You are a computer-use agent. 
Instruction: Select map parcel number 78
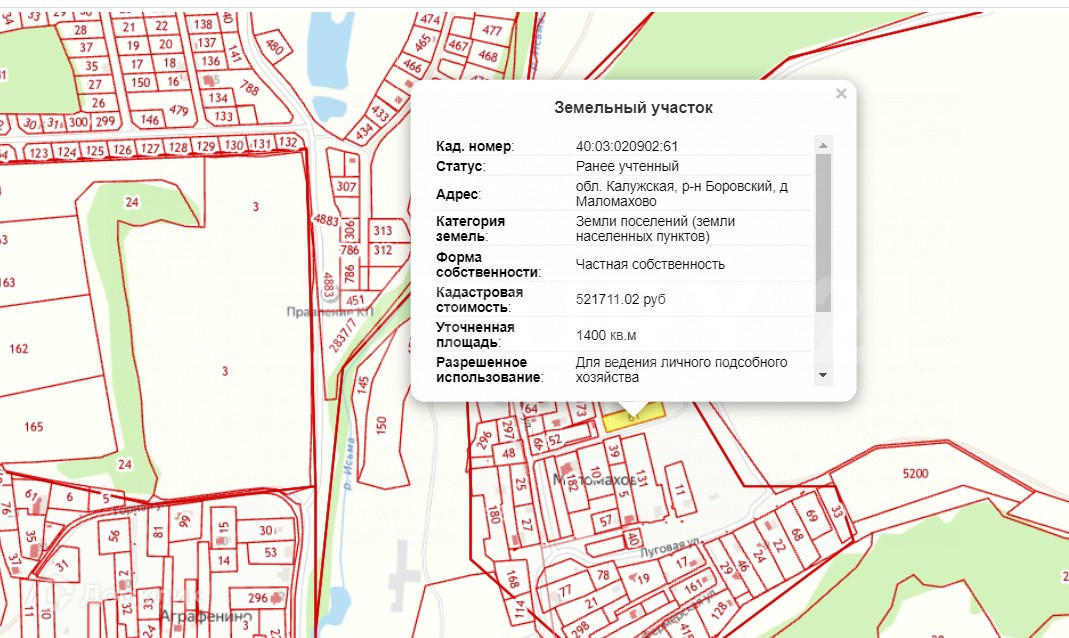(x=603, y=575)
